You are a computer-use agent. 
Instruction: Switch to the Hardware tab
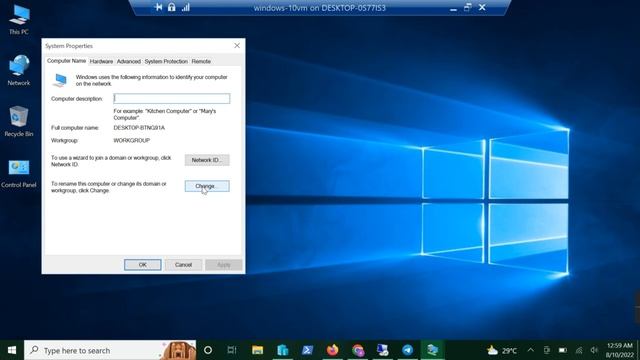tap(101, 61)
